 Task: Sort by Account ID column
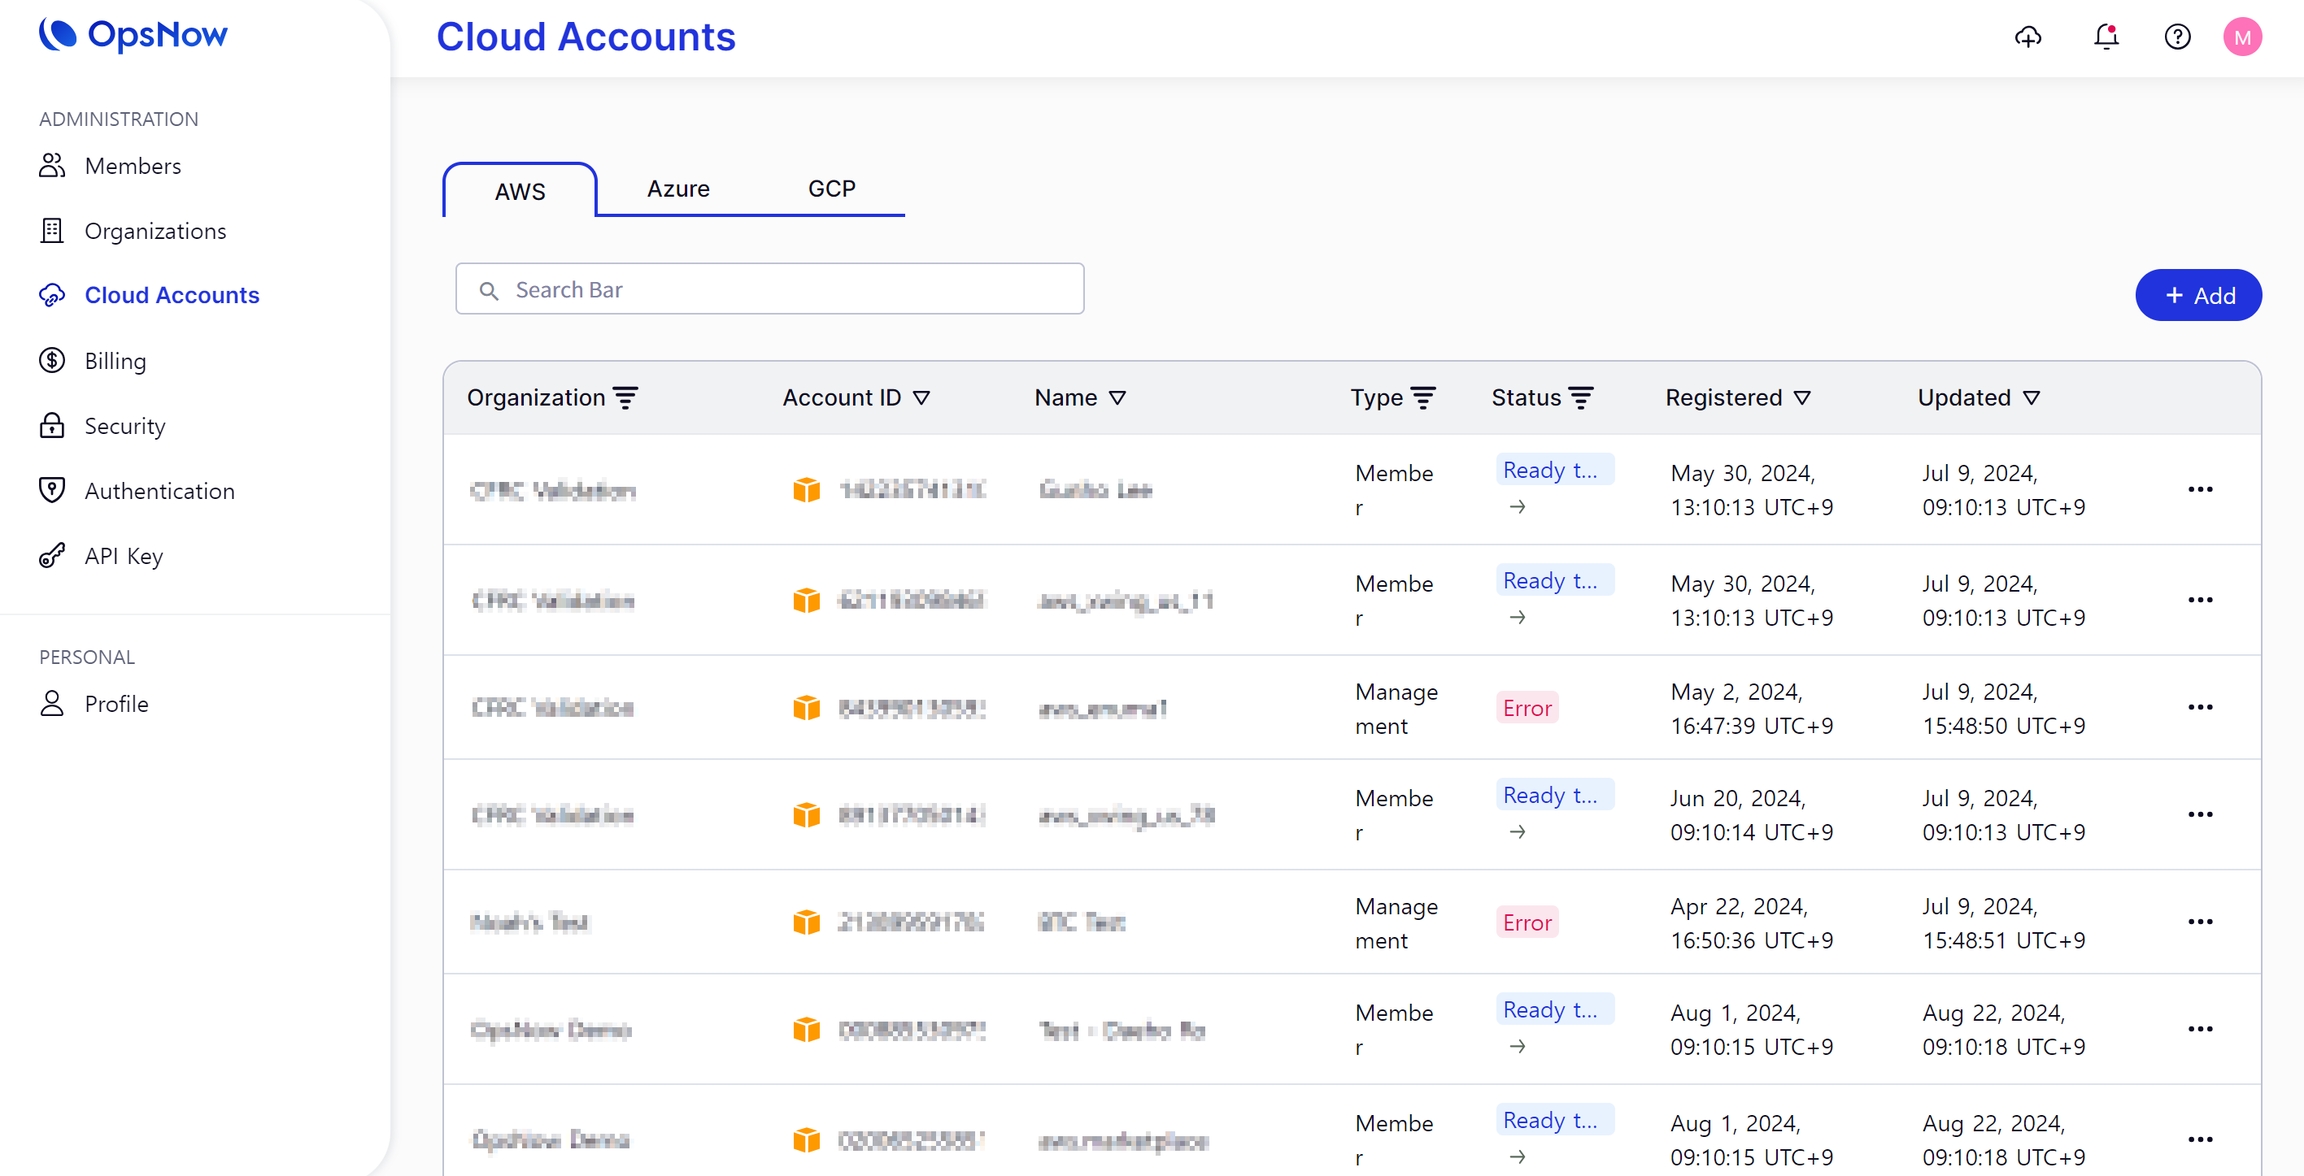(x=922, y=398)
